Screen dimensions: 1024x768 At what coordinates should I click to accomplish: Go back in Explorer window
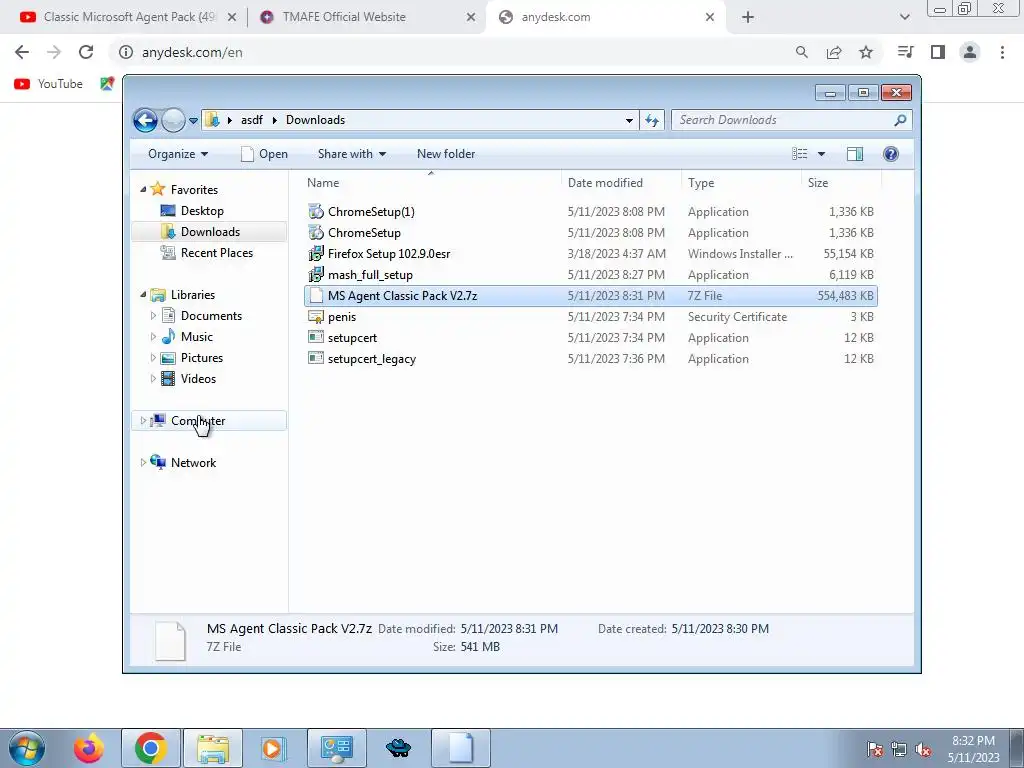pos(145,120)
